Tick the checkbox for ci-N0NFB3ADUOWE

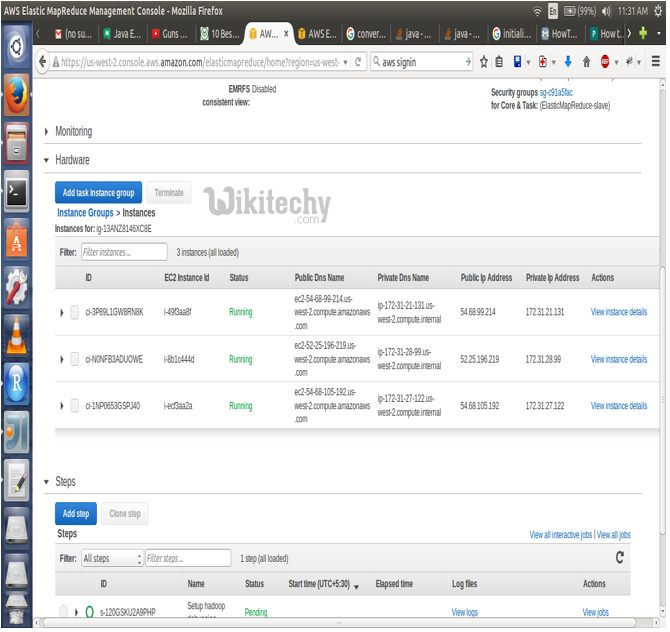[x=75, y=359]
